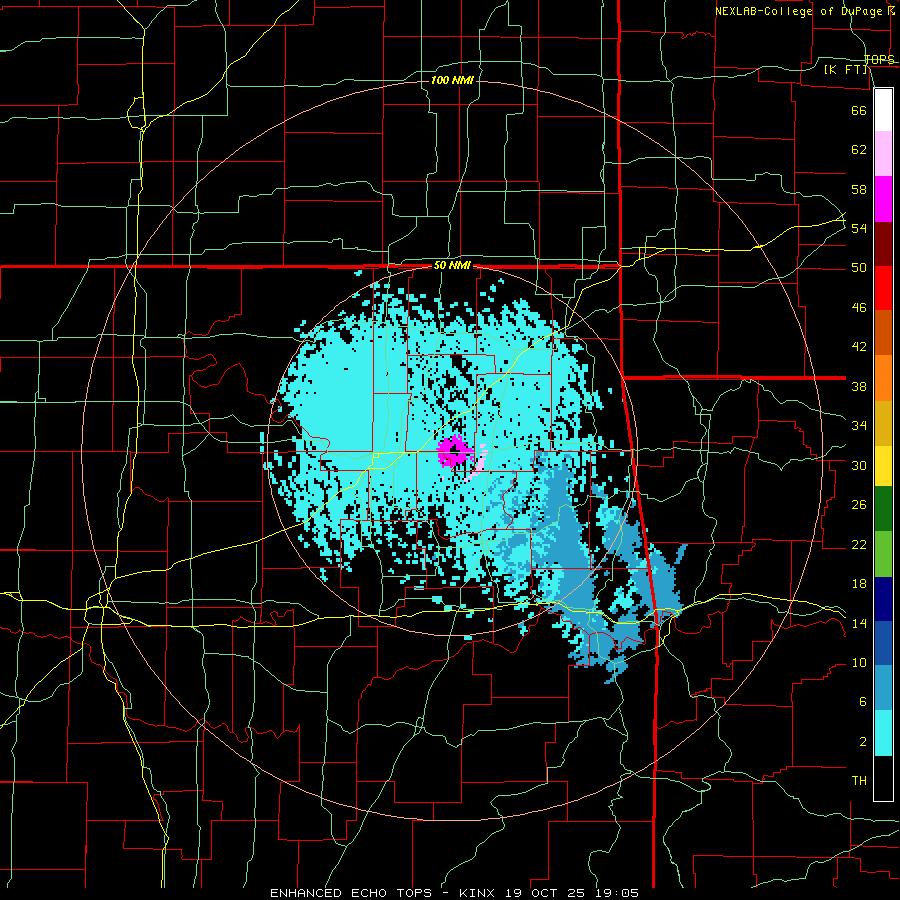Viewport: 900px width, 900px height.
Task: Click the legend value 58
Action: 859,189
